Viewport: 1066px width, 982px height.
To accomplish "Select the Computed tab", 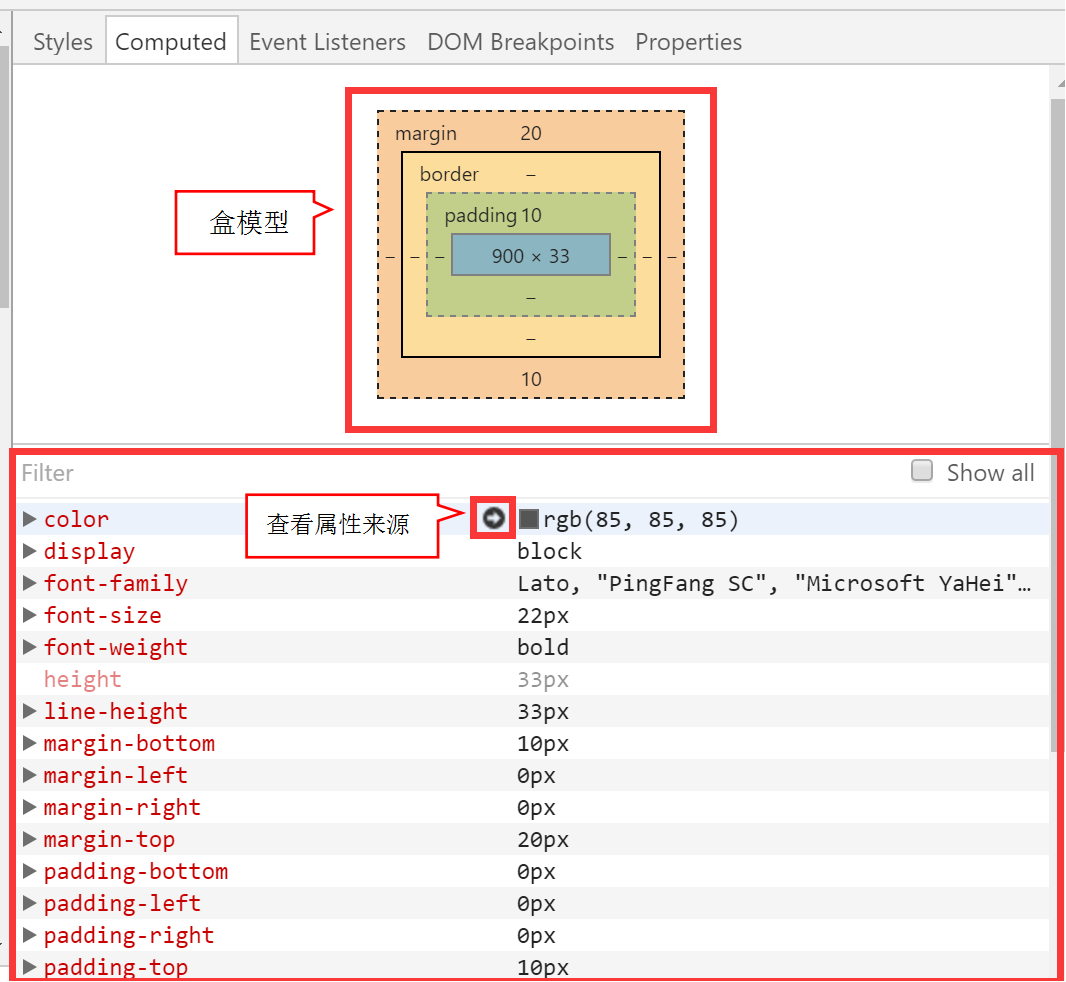I will point(171,42).
